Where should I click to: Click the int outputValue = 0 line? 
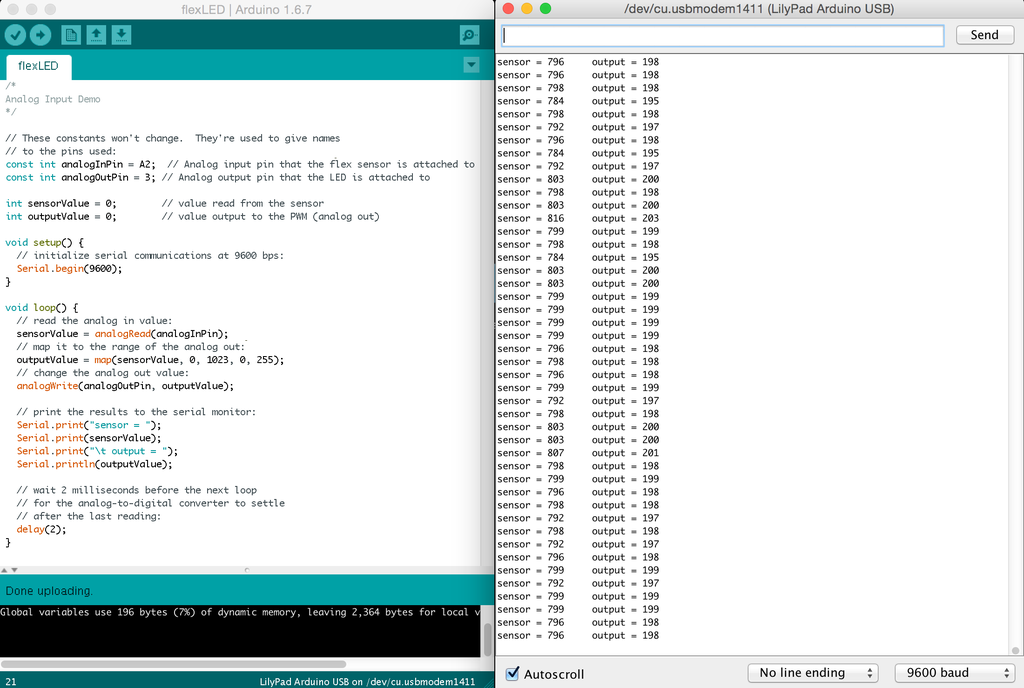coord(192,216)
